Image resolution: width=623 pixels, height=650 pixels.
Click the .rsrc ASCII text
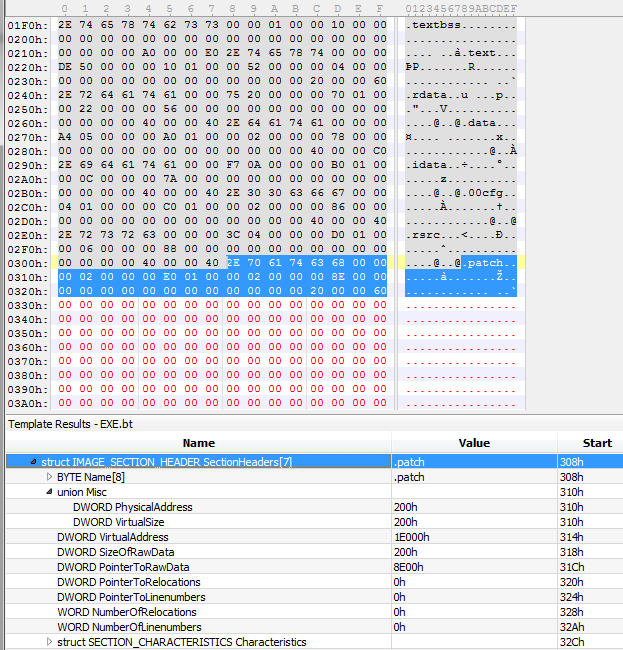click(x=422, y=235)
